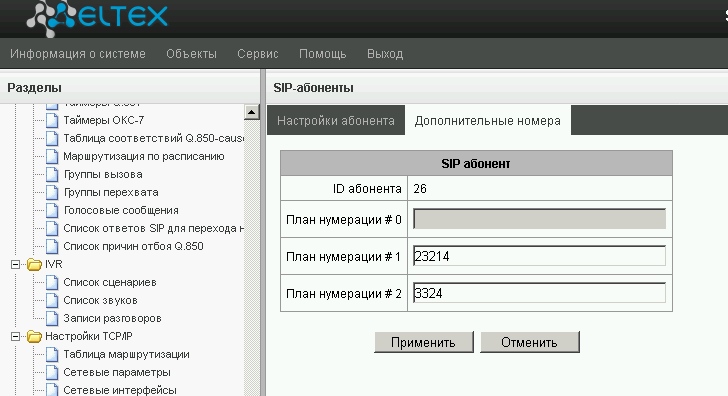Open Голосовые сообщения section

click(x=121, y=210)
